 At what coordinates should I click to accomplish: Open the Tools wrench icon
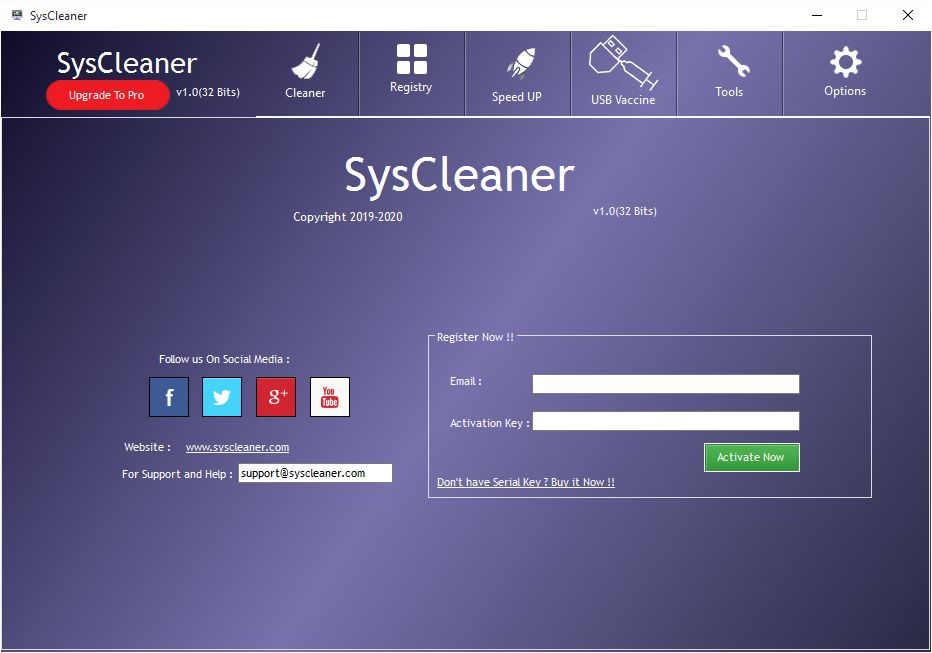tap(733, 61)
